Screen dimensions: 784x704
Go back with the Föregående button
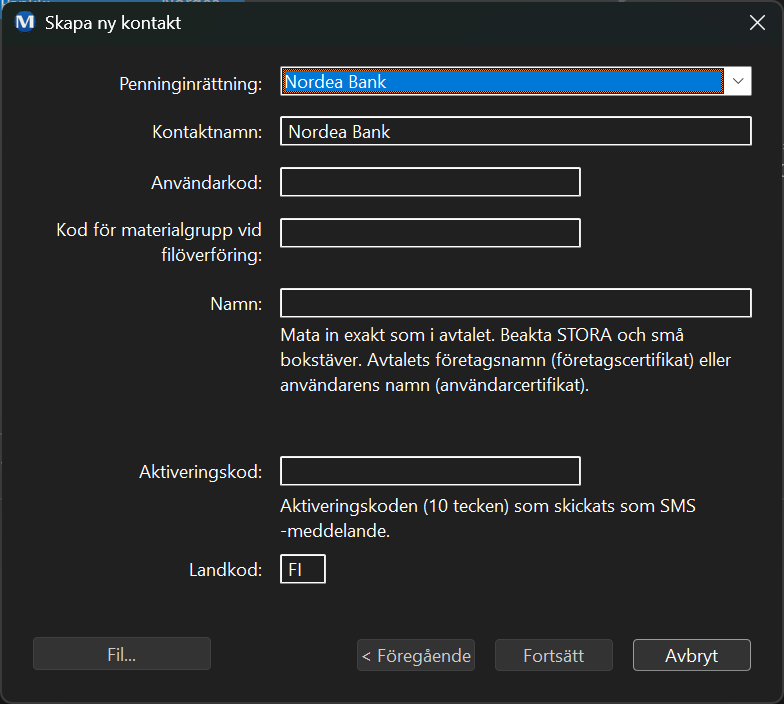(416, 655)
